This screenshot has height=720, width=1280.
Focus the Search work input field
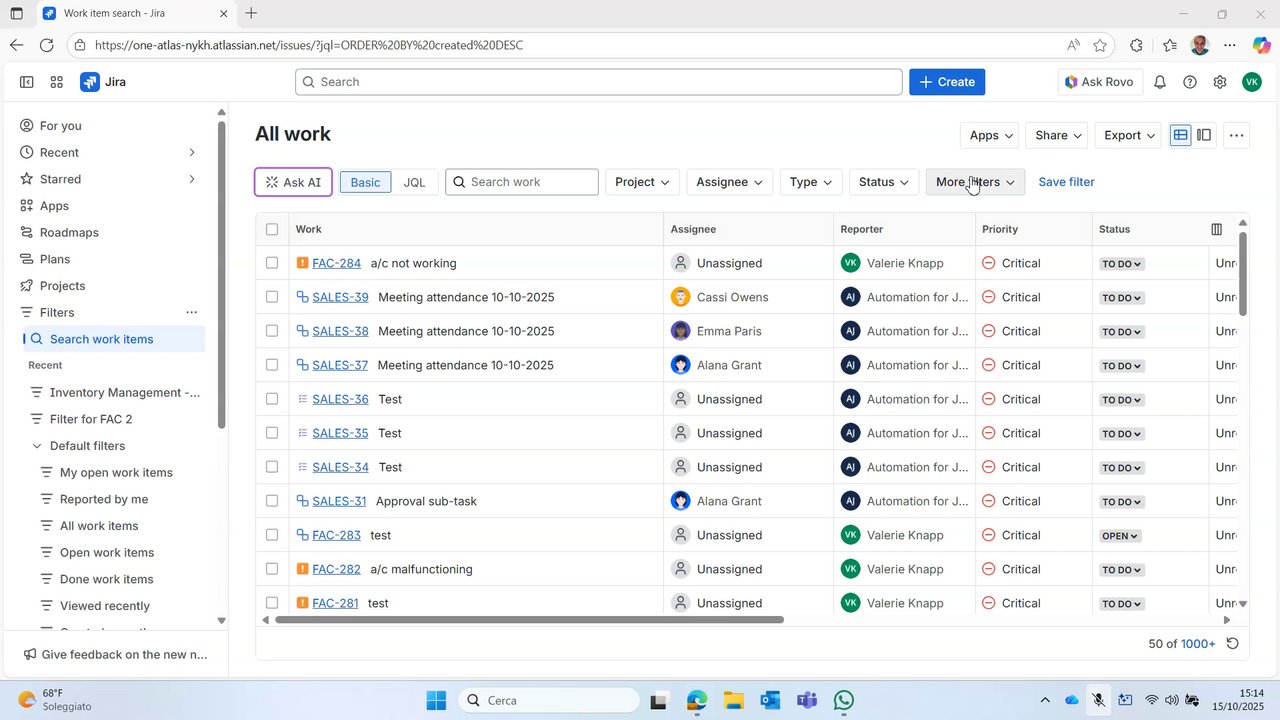click(x=522, y=182)
